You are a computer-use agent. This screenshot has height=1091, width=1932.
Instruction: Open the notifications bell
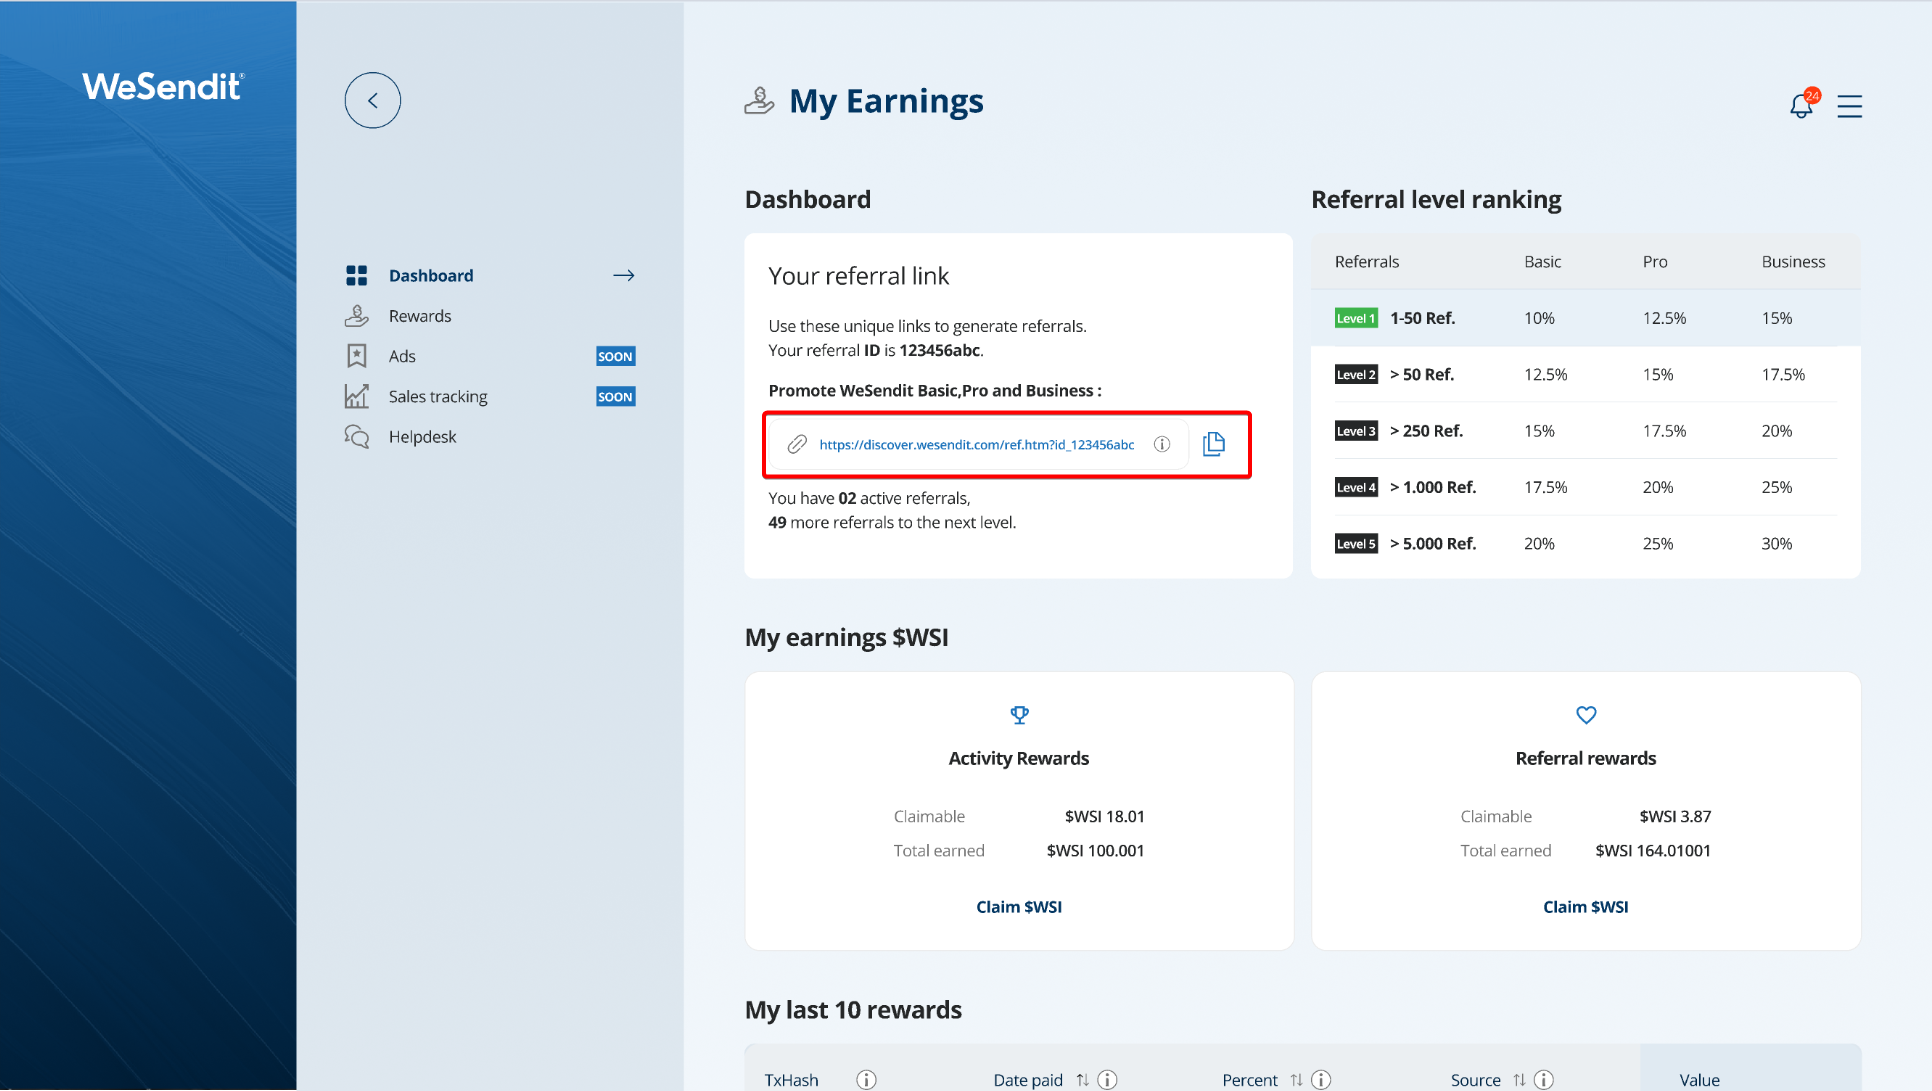click(x=1802, y=105)
